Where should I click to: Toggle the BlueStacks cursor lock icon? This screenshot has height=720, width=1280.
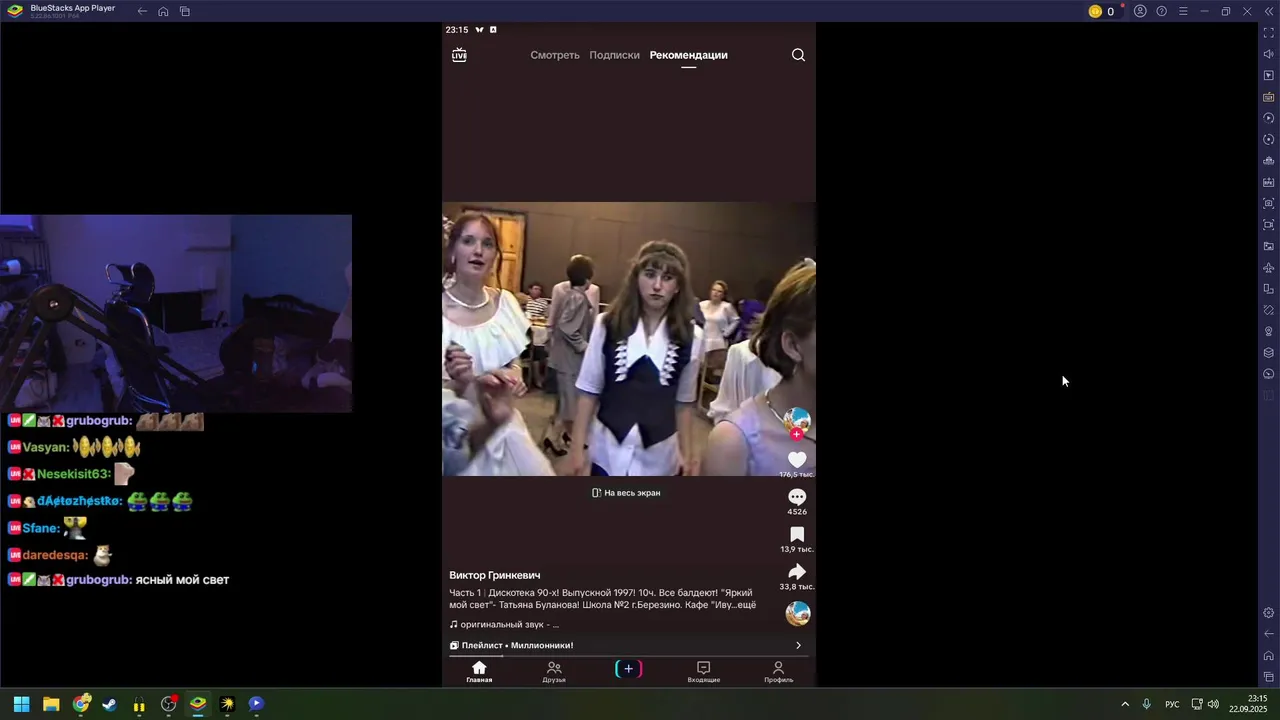pyautogui.click(x=1269, y=76)
